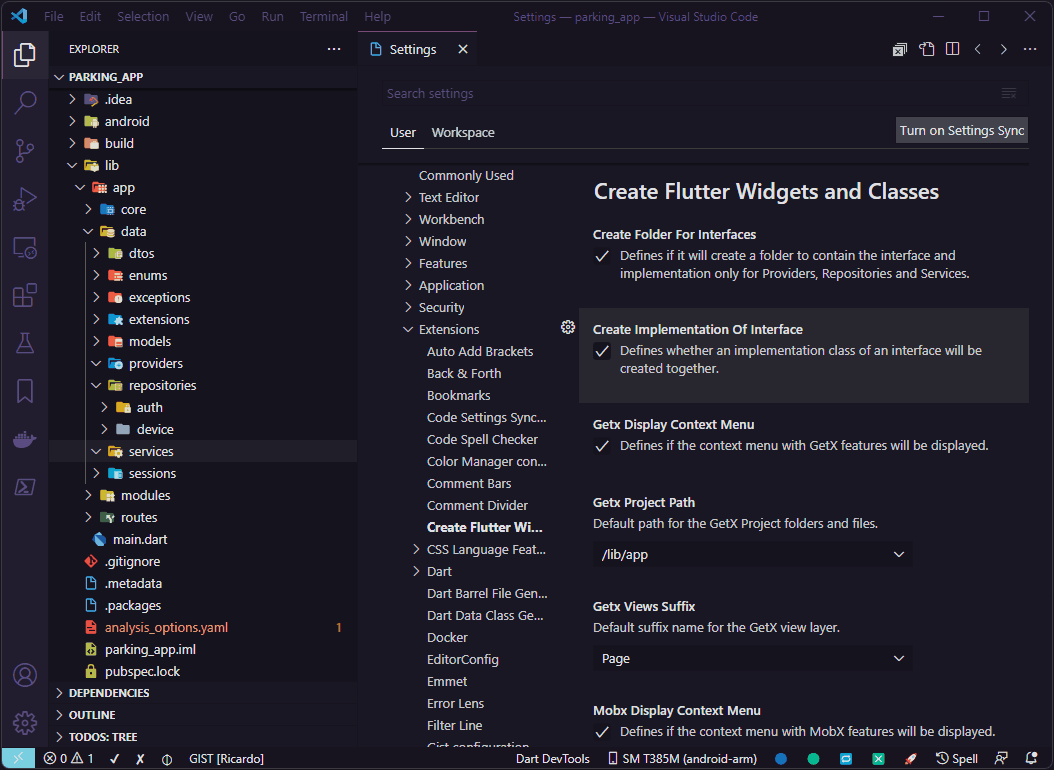Image resolution: width=1054 pixels, height=770 pixels.
Task: Open the Search view in activity bar
Action: click(x=25, y=103)
